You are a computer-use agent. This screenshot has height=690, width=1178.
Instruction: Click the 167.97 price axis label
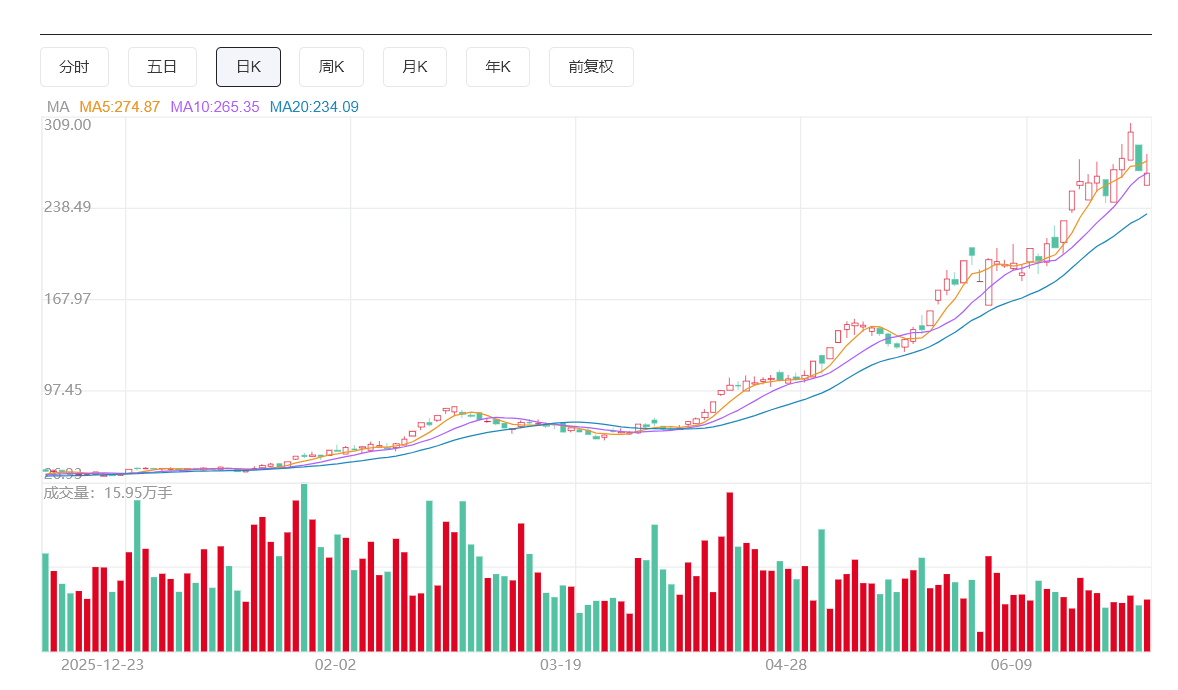pyautogui.click(x=67, y=298)
